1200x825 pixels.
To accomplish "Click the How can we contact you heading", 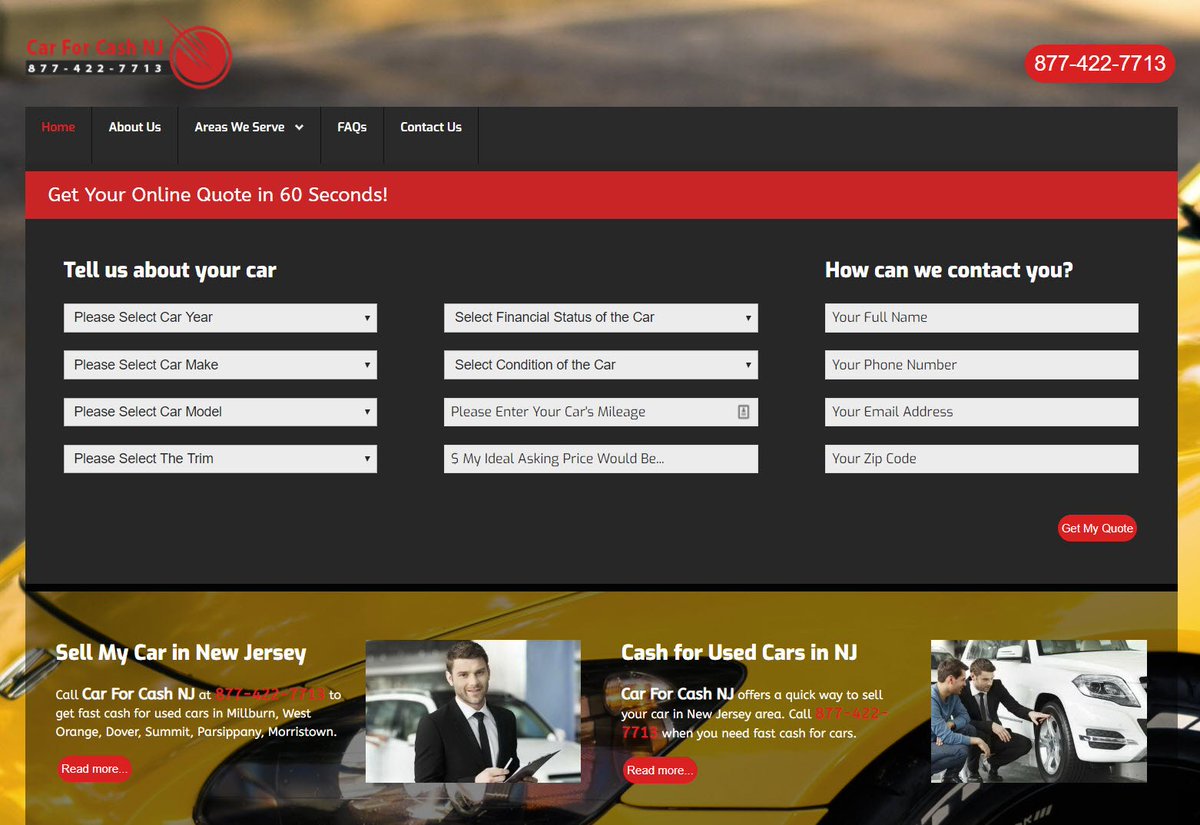I will [x=949, y=270].
